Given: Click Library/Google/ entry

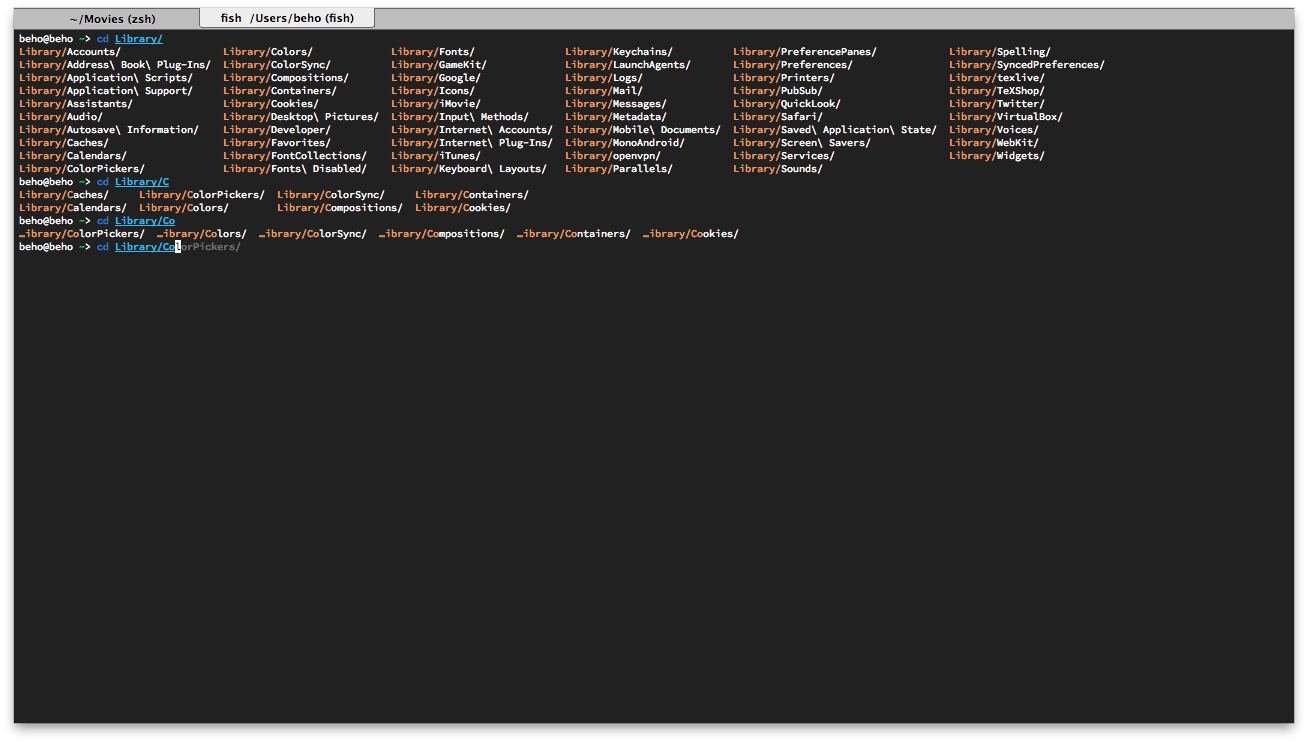Looking at the screenshot, I should click(436, 78).
